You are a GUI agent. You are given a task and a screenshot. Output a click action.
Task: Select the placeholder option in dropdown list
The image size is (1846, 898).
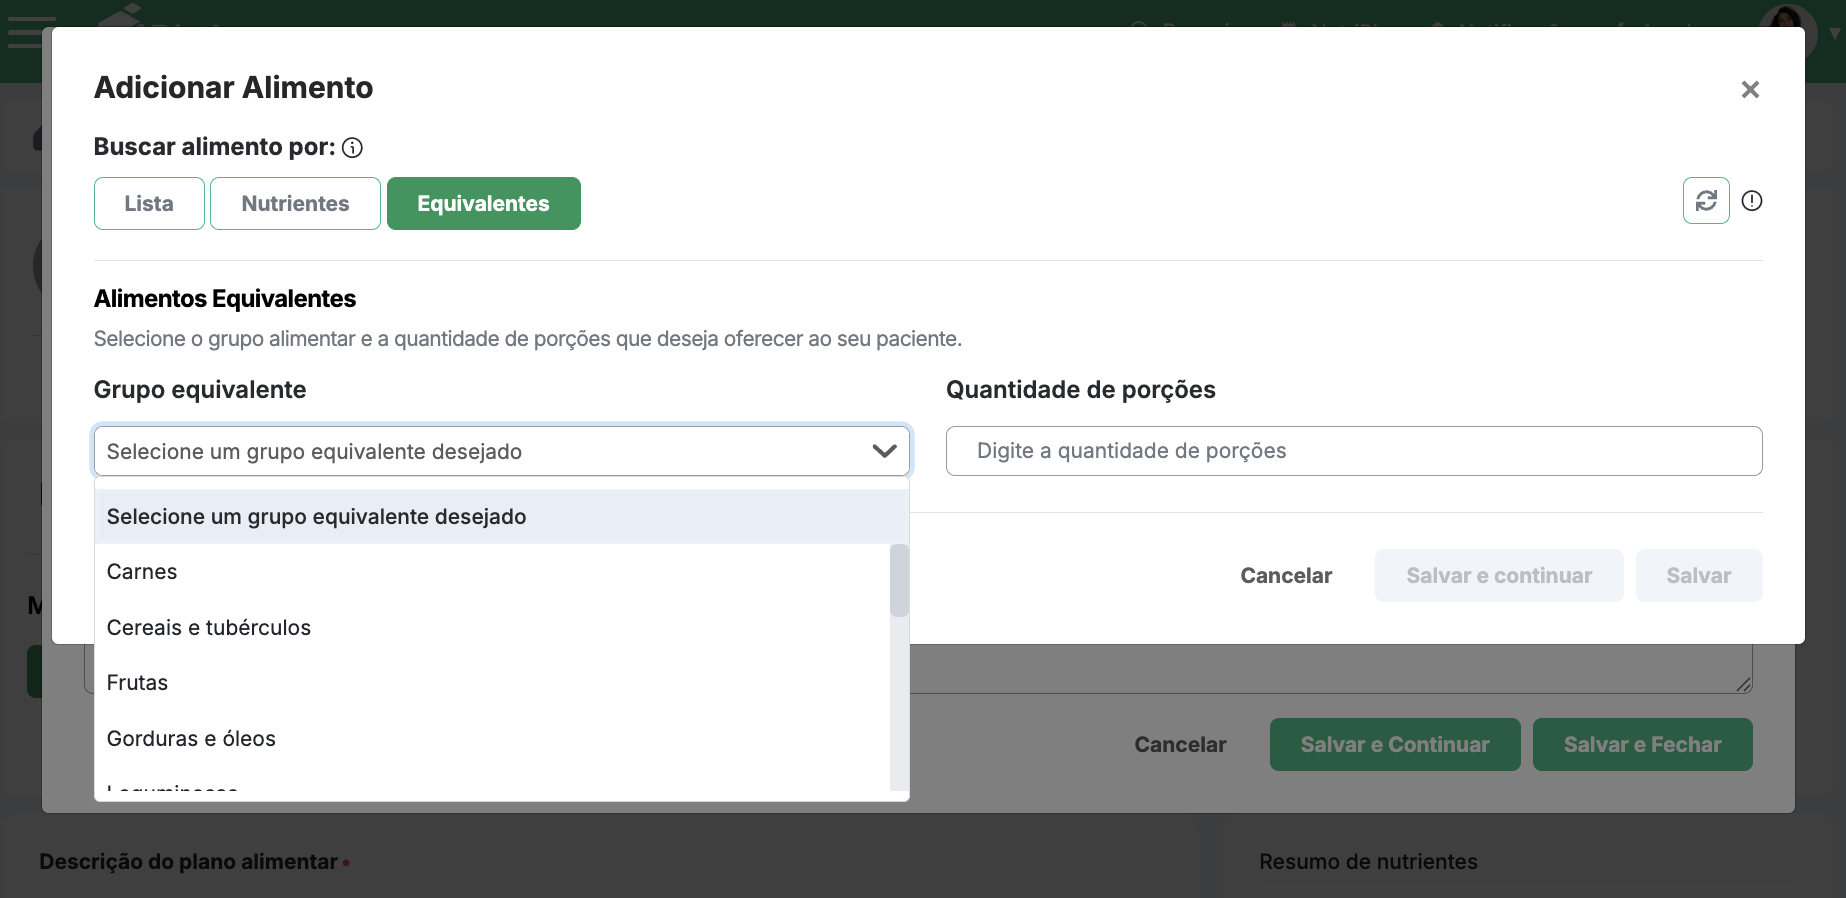[x=316, y=517]
